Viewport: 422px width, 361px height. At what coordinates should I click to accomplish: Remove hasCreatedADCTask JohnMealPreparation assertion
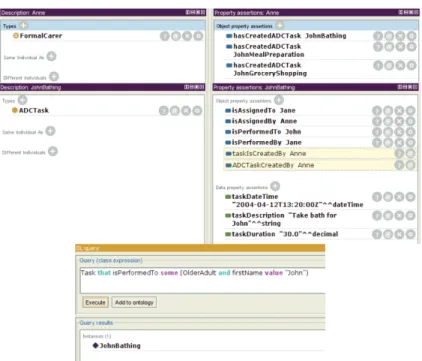(x=400, y=47)
